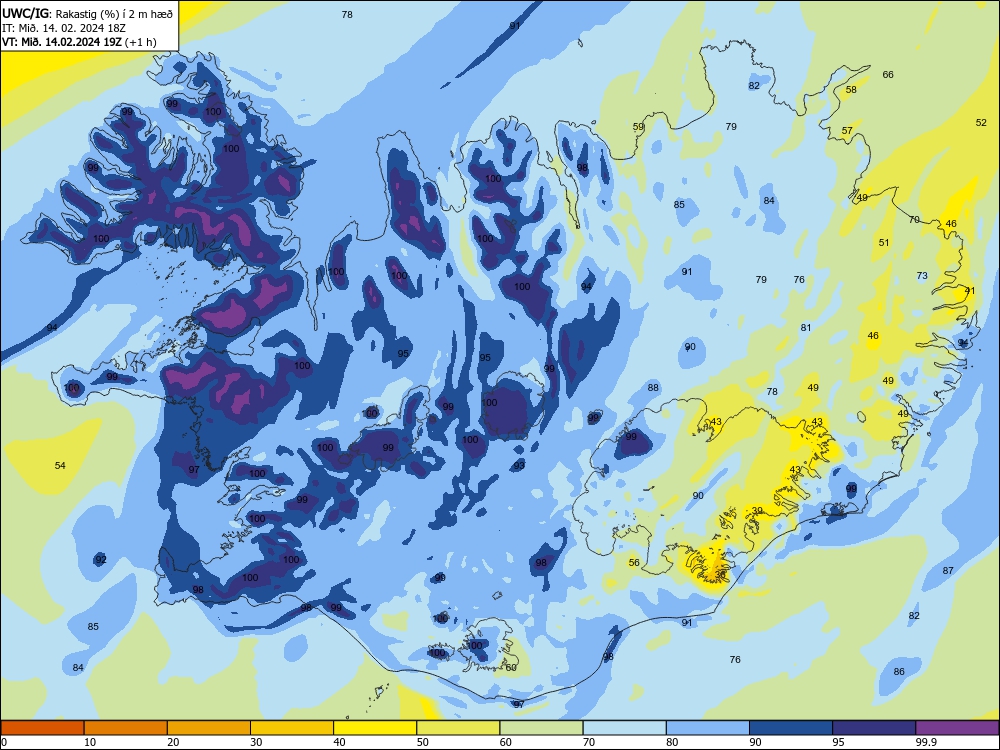The image size is (1000, 750).
Task: Click the purple legend swatch above 99.9
Action: (x=957, y=728)
